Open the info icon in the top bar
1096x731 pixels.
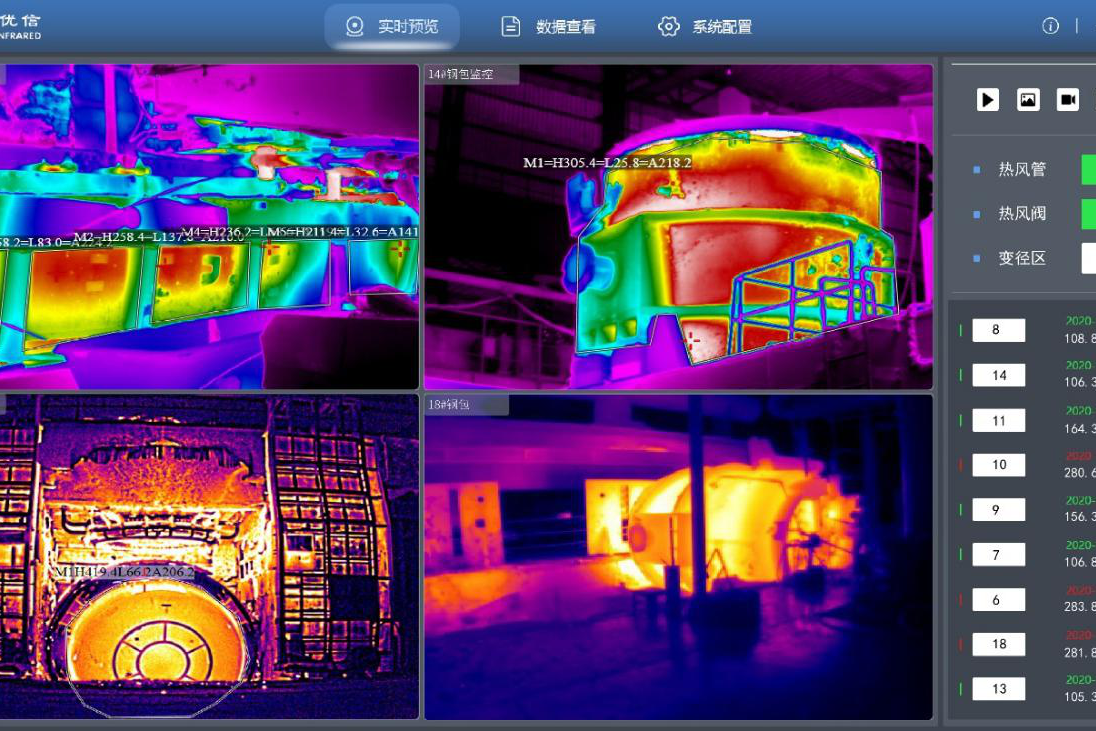pyautogui.click(x=1050, y=26)
